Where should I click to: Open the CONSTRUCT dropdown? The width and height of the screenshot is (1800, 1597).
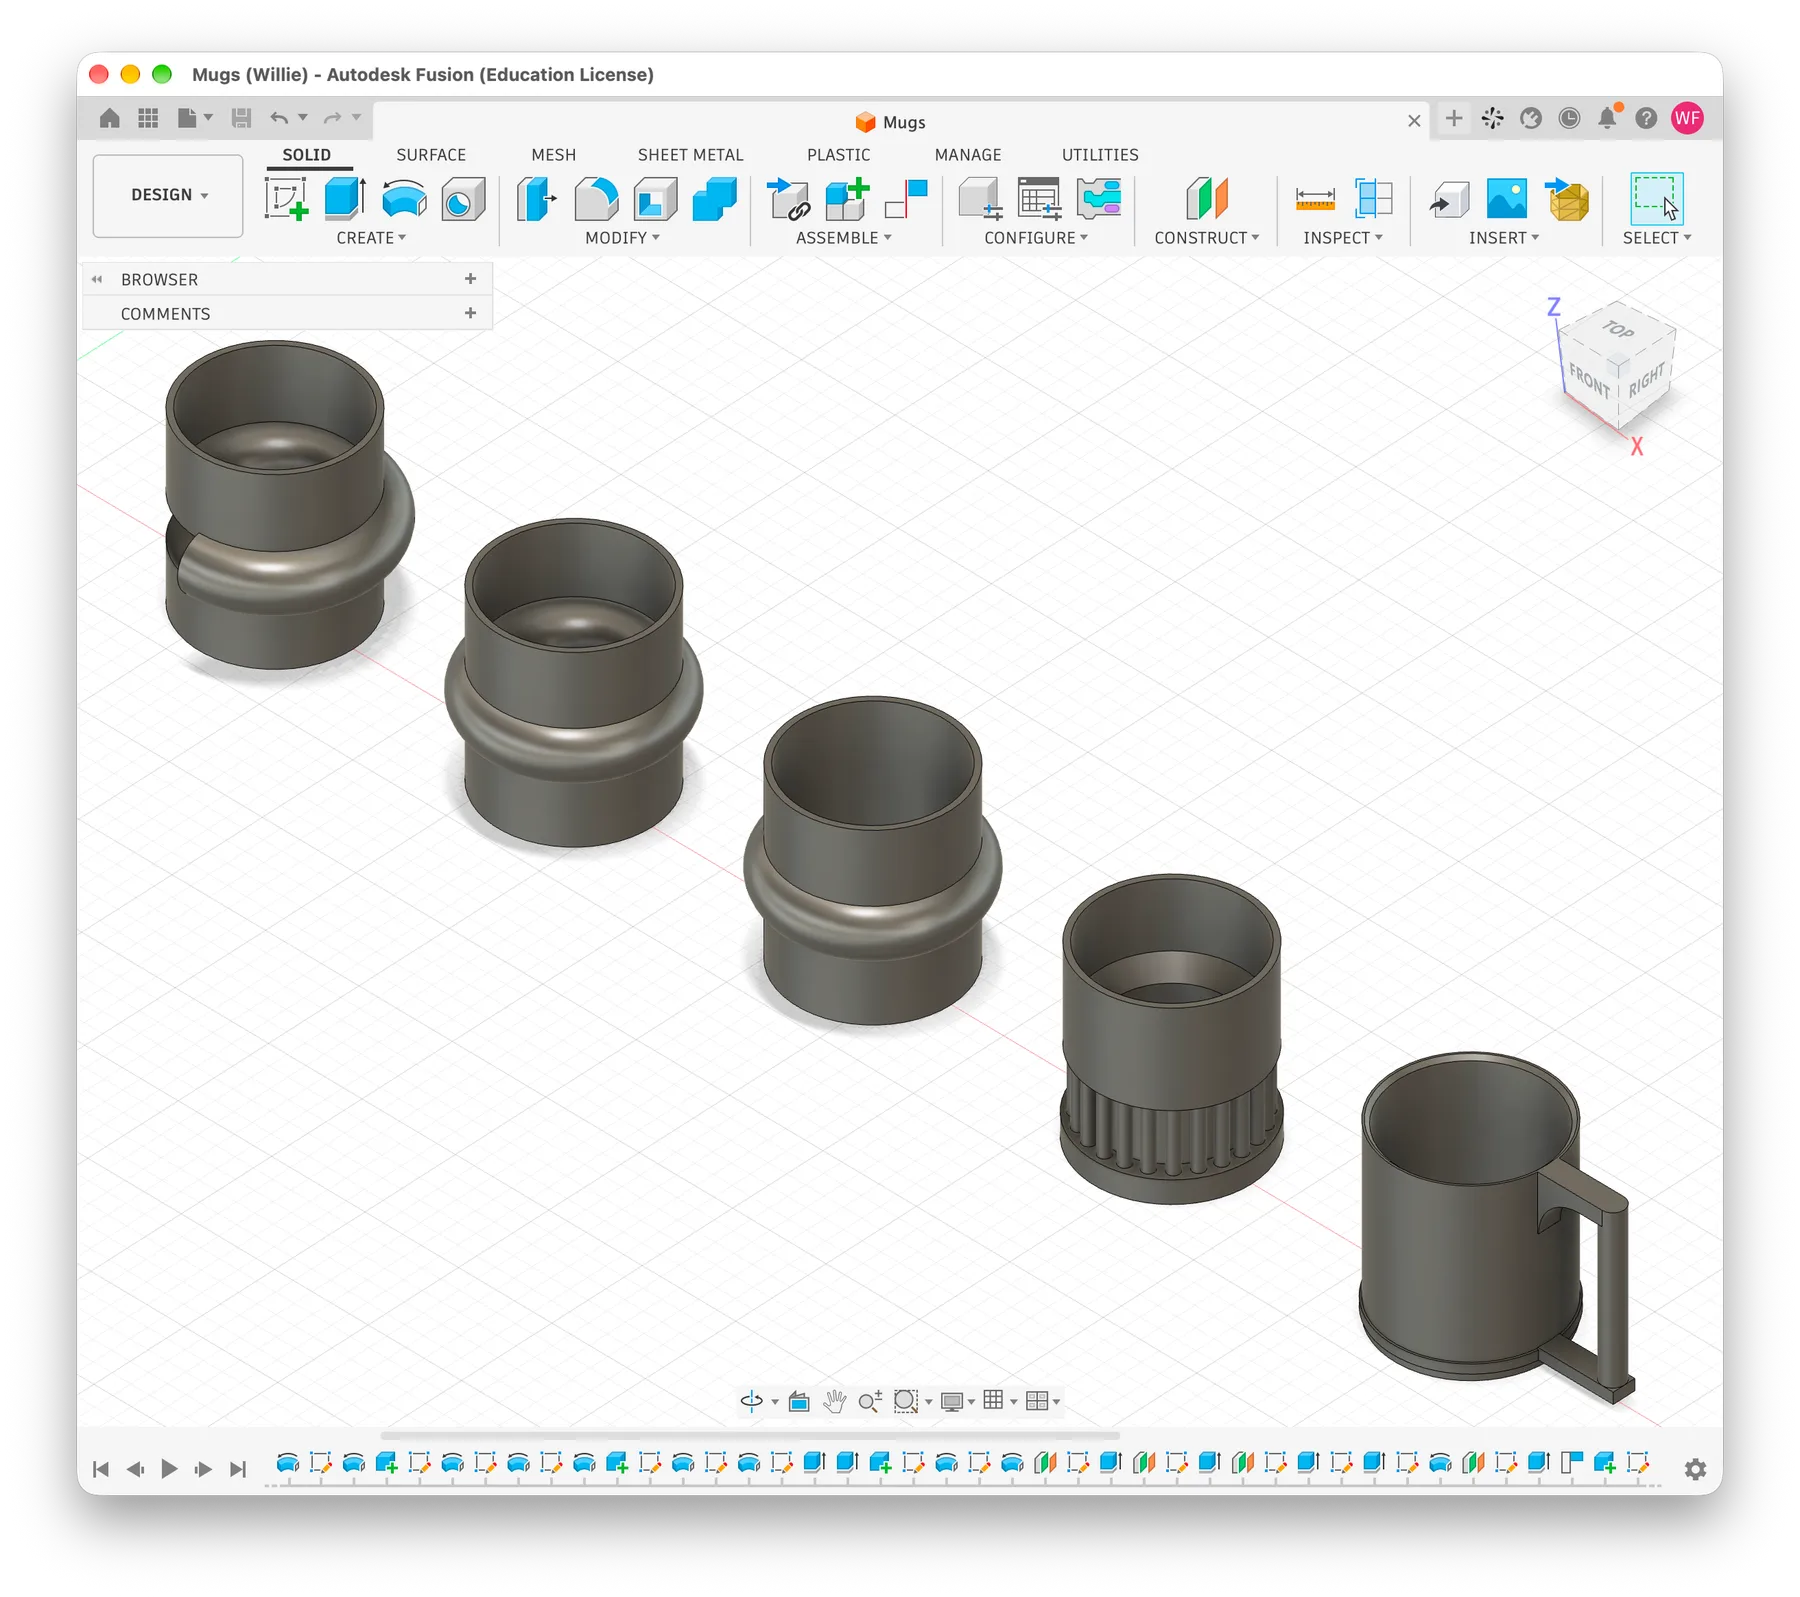(x=1206, y=238)
